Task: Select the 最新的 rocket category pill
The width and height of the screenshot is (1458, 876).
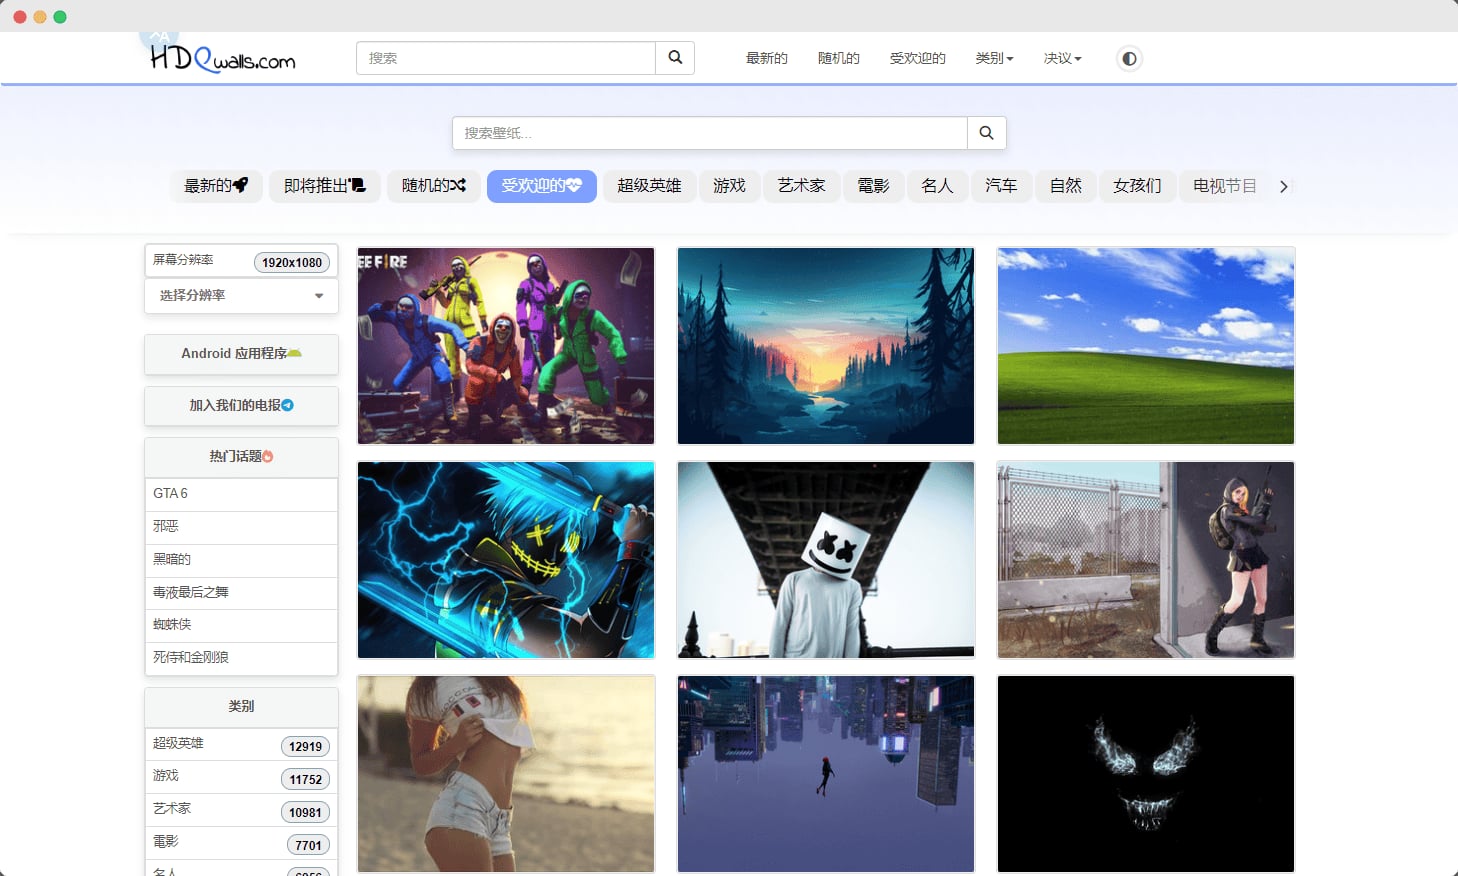Action: [215, 186]
